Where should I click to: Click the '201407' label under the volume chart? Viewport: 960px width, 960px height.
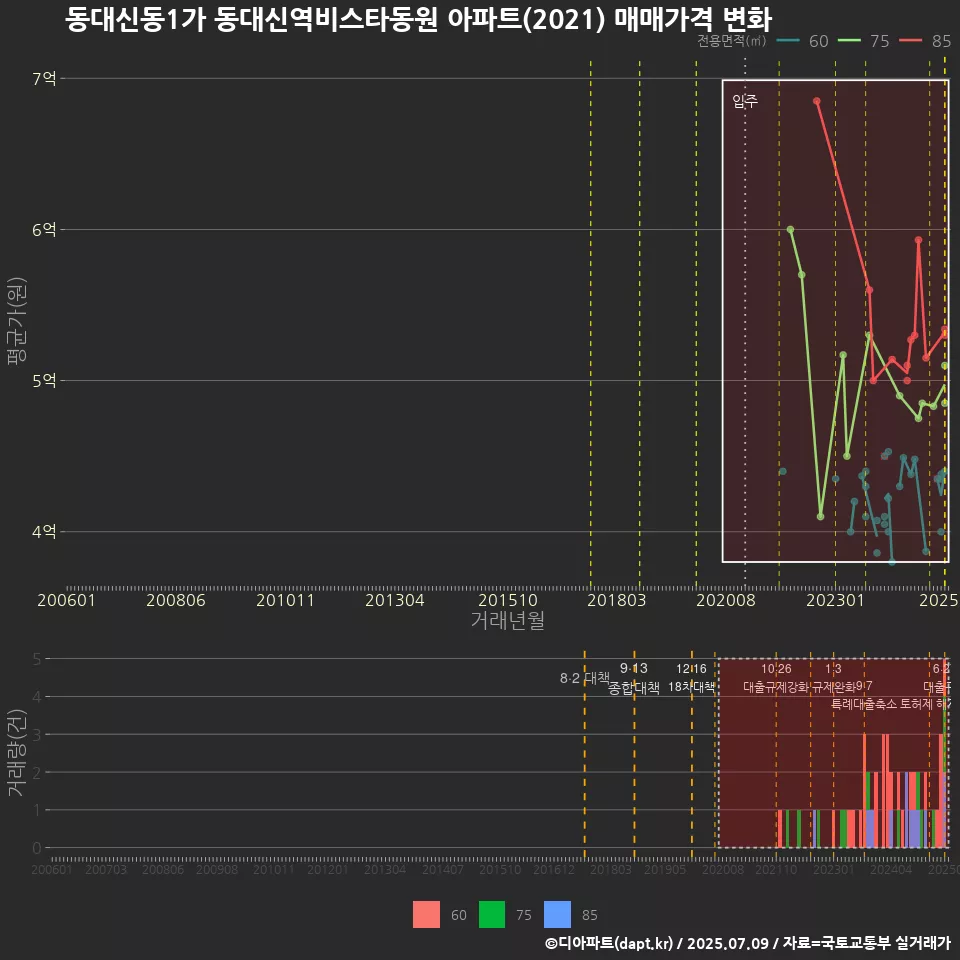(443, 869)
